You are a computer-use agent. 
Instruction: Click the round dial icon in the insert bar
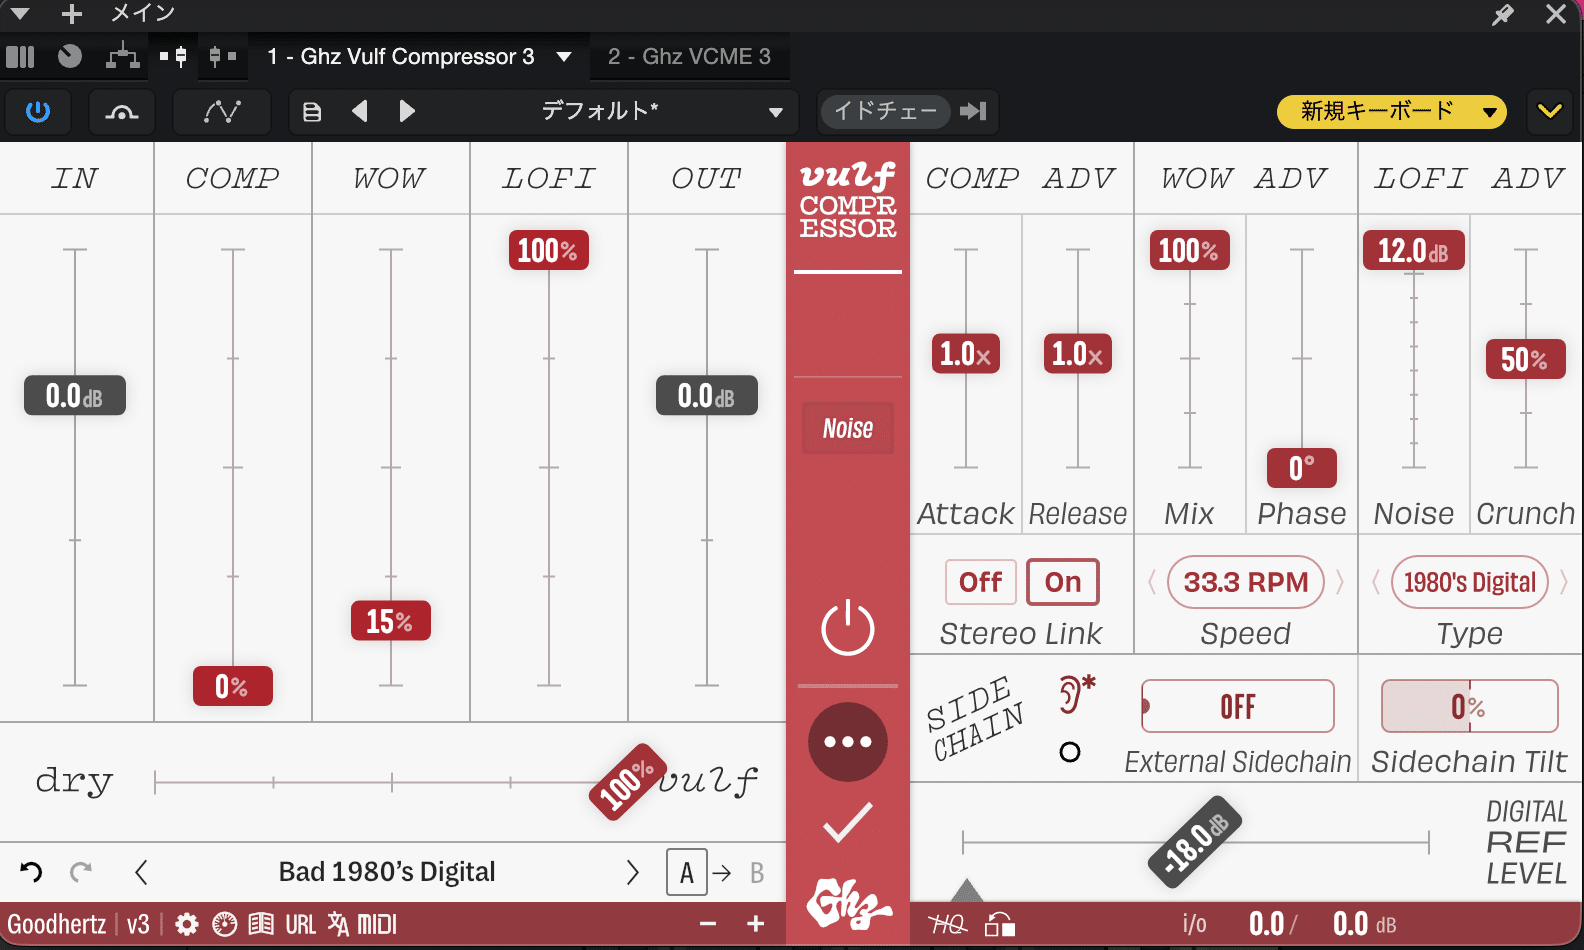(70, 57)
